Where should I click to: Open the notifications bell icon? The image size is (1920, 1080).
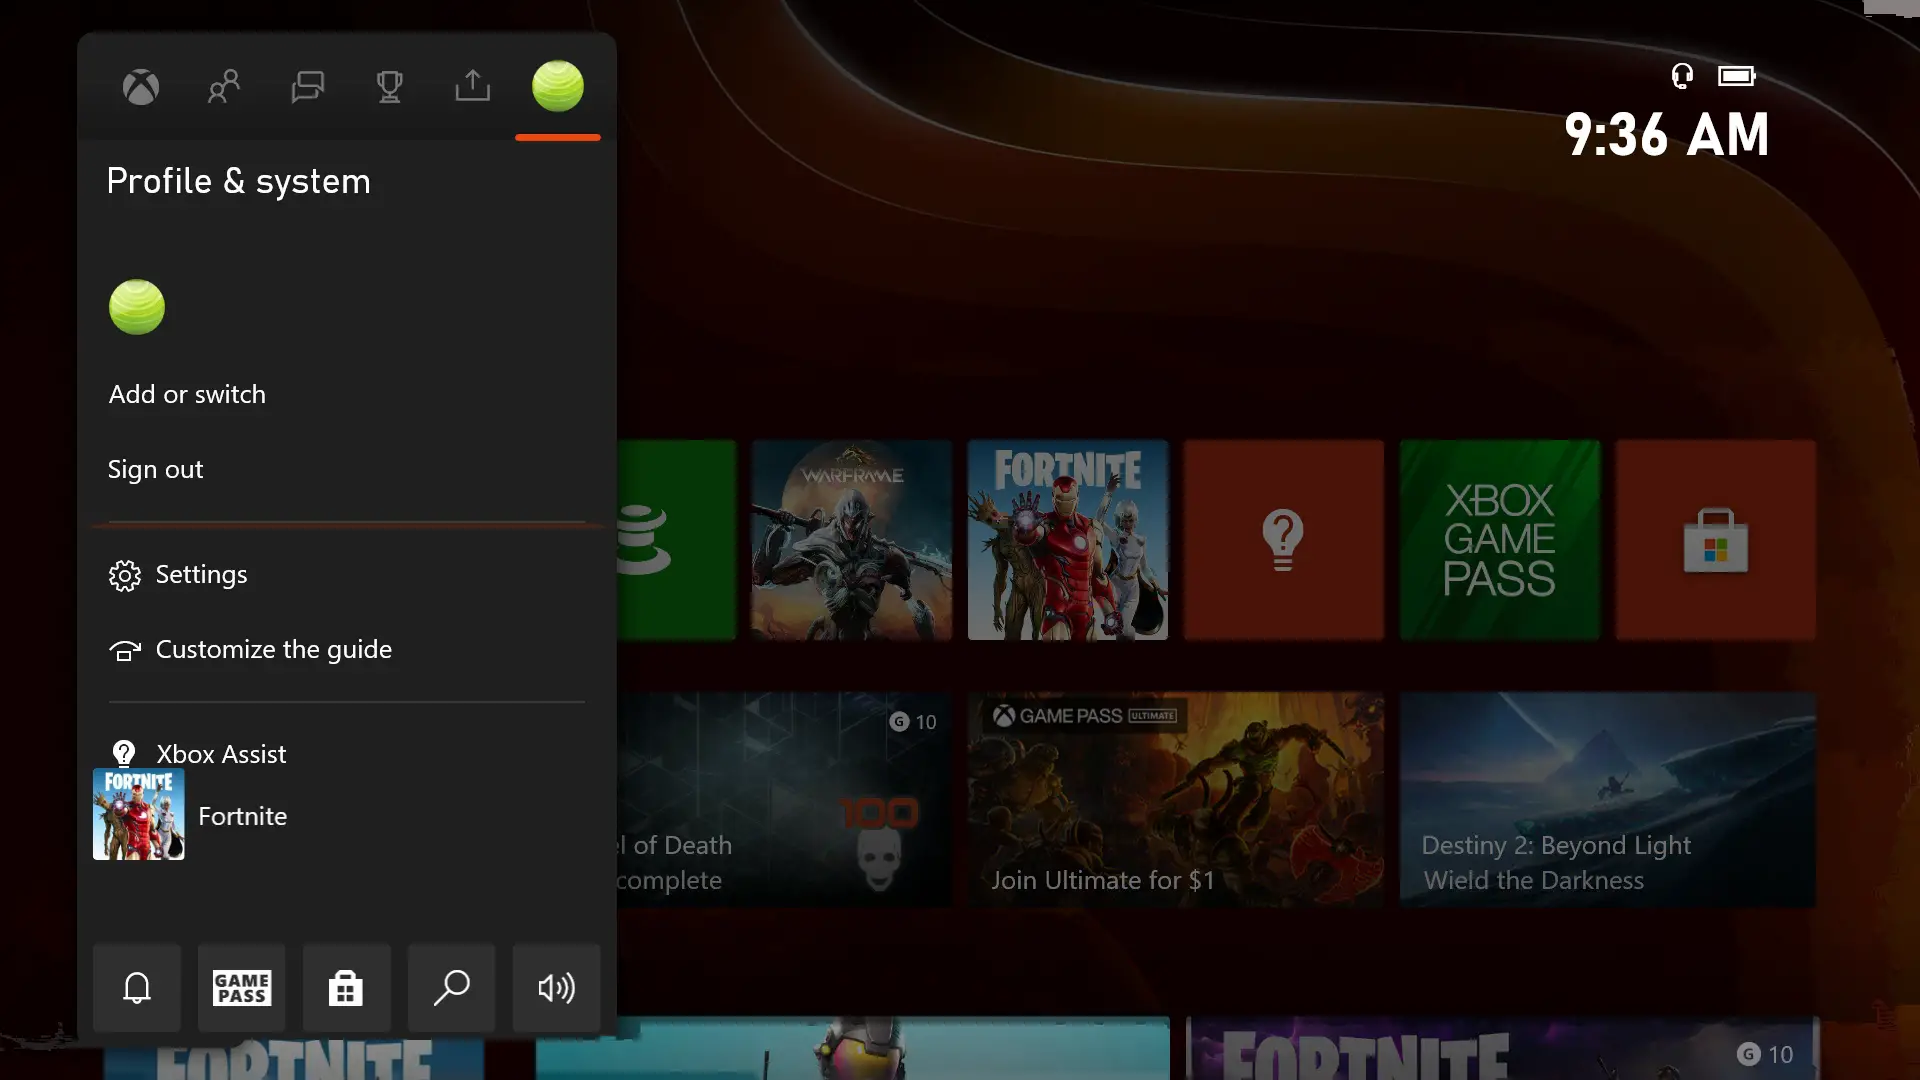(137, 988)
